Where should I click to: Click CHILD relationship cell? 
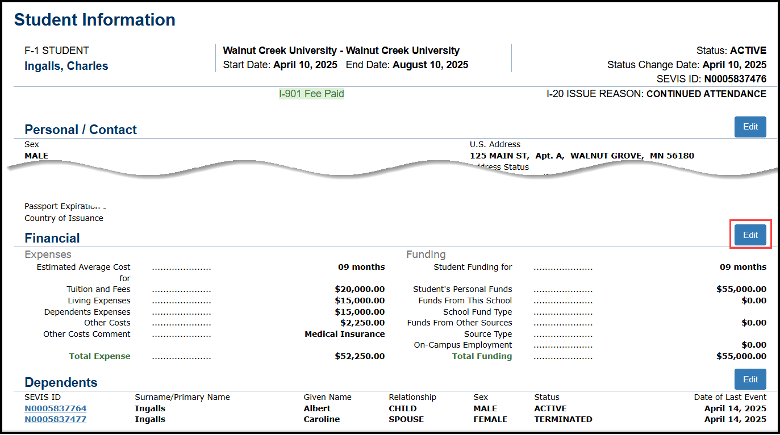coord(402,408)
